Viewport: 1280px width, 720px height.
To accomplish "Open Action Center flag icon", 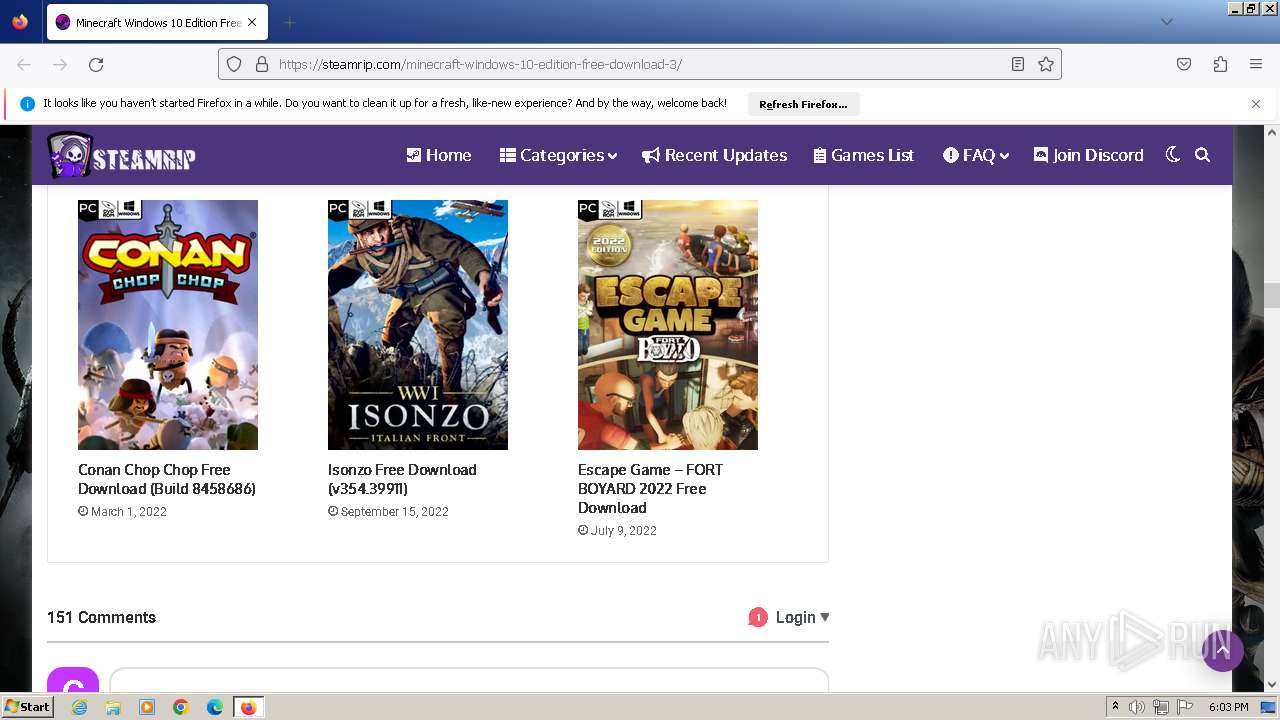I will 1184,707.
